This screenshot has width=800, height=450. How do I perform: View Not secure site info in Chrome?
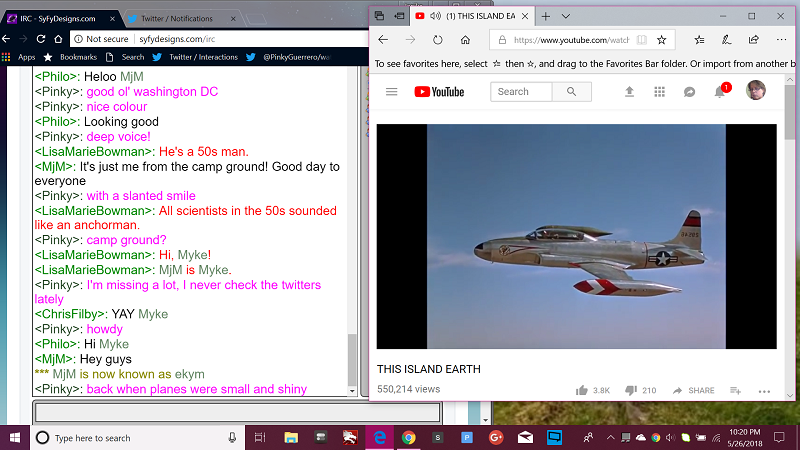coord(101,39)
